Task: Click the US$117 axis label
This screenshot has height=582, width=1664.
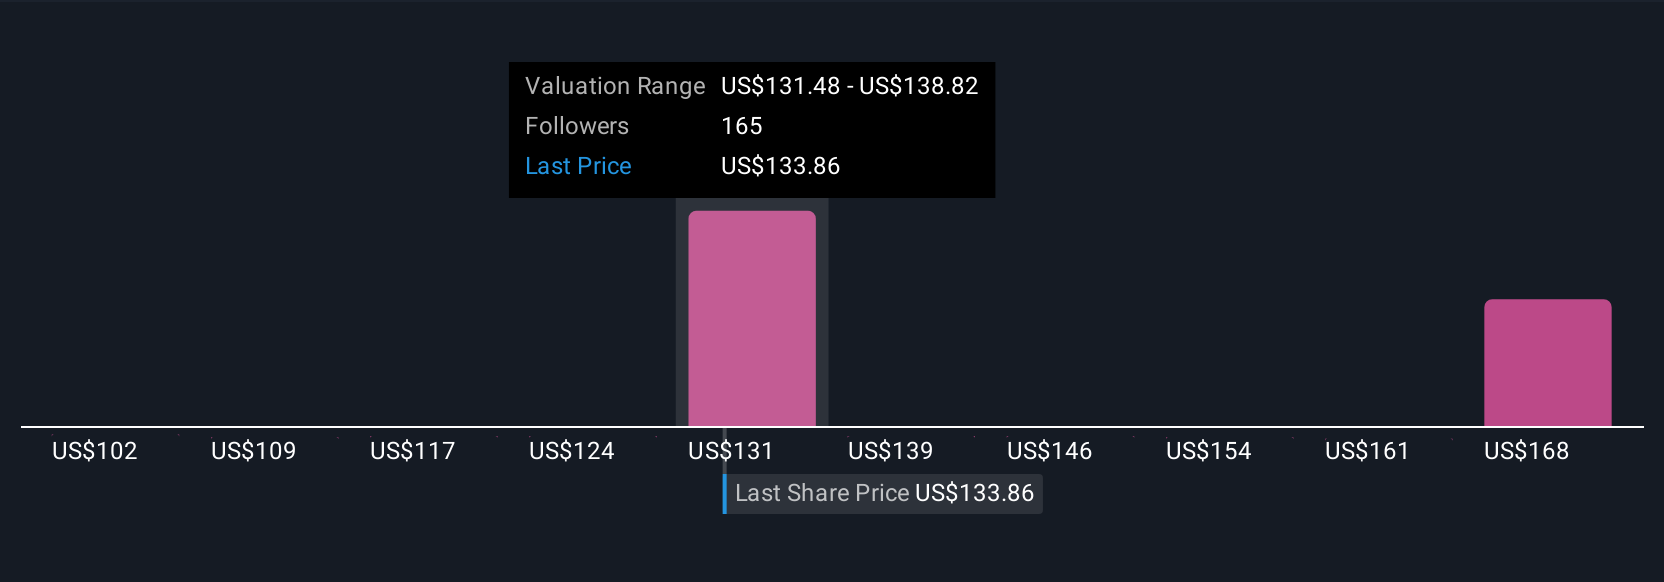Action: [413, 451]
